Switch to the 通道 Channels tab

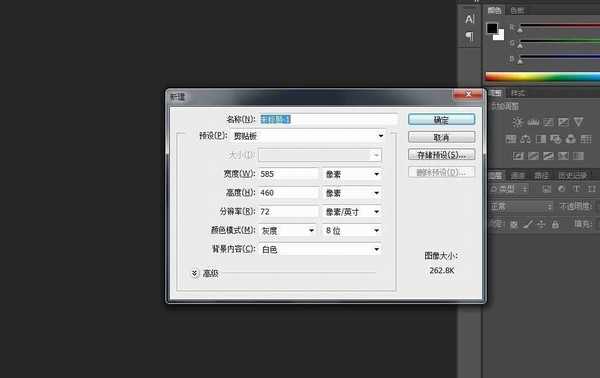coord(518,176)
